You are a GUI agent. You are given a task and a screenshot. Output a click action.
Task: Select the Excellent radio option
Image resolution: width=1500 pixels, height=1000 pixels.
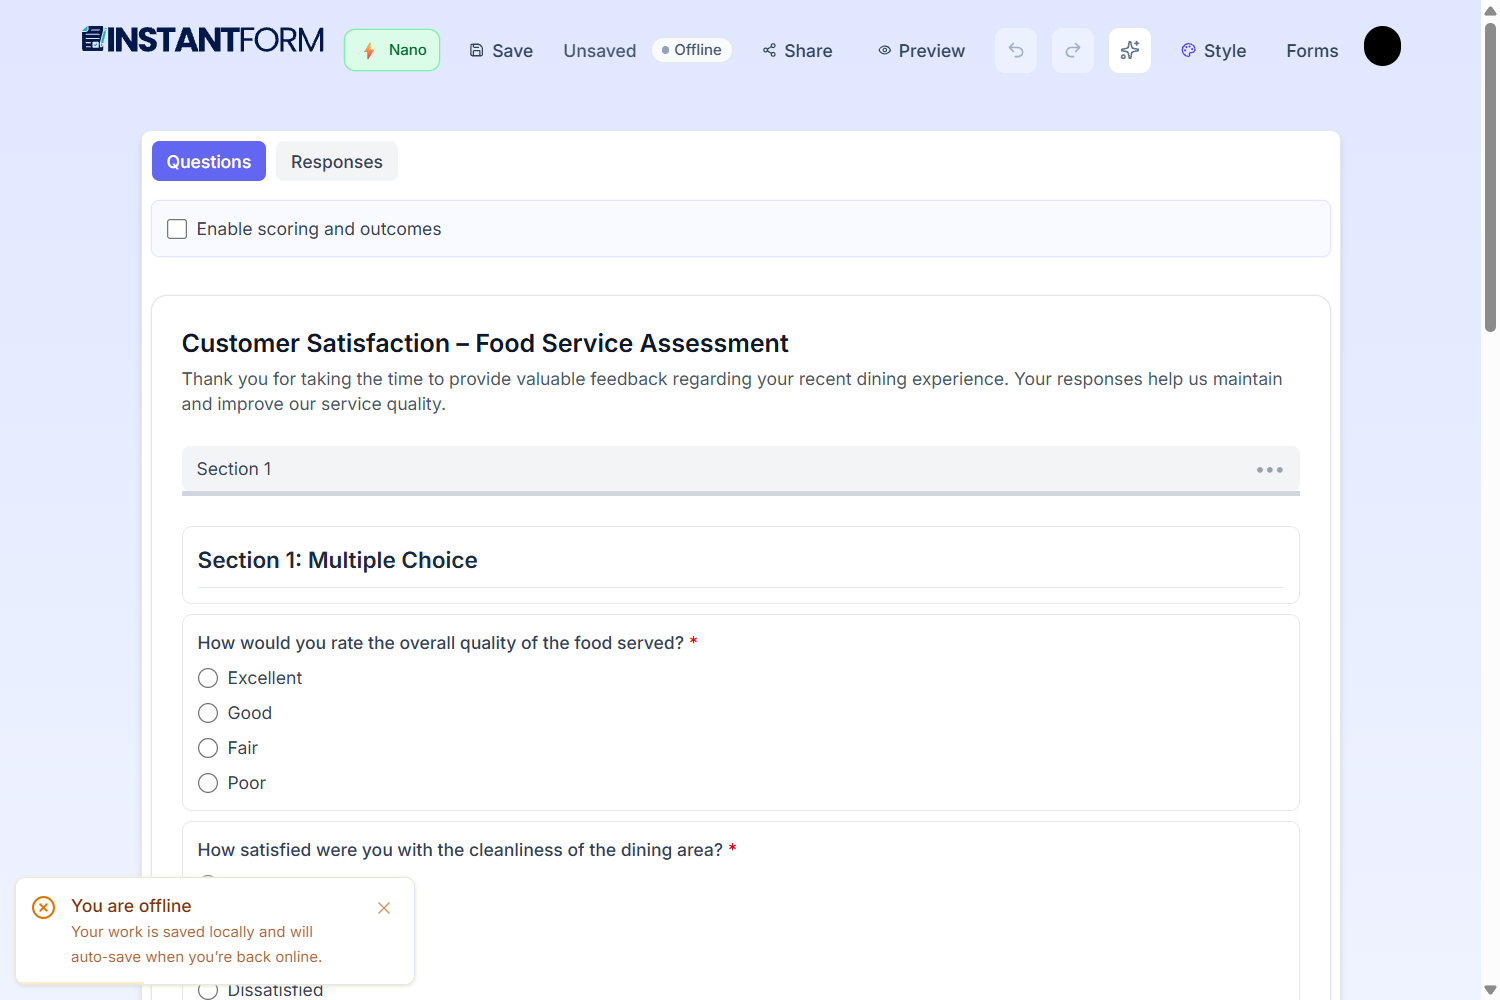[x=208, y=678]
